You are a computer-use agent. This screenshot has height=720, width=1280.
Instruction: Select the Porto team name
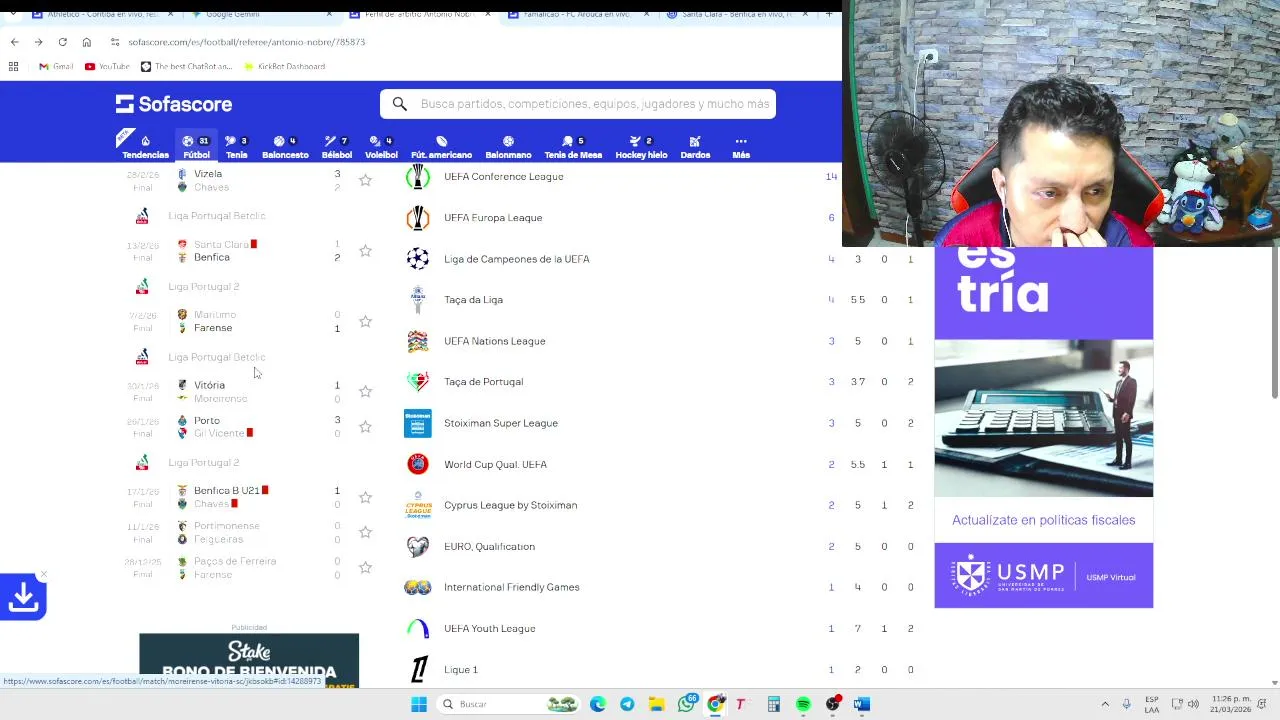[x=207, y=421]
